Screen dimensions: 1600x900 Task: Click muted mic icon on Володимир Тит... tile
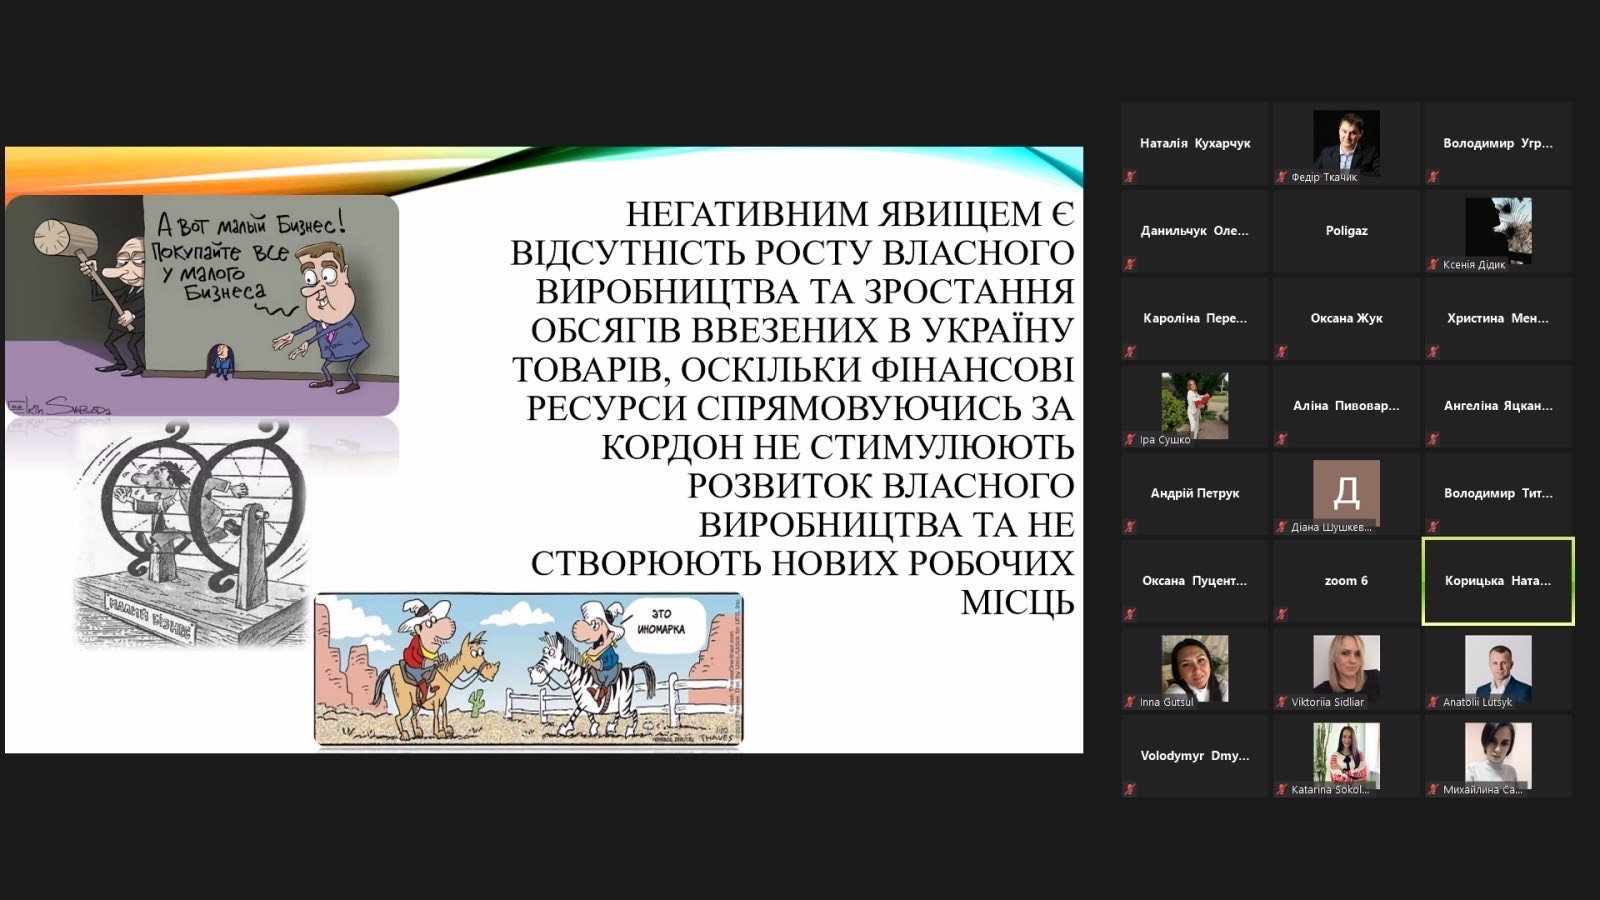(1433, 527)
